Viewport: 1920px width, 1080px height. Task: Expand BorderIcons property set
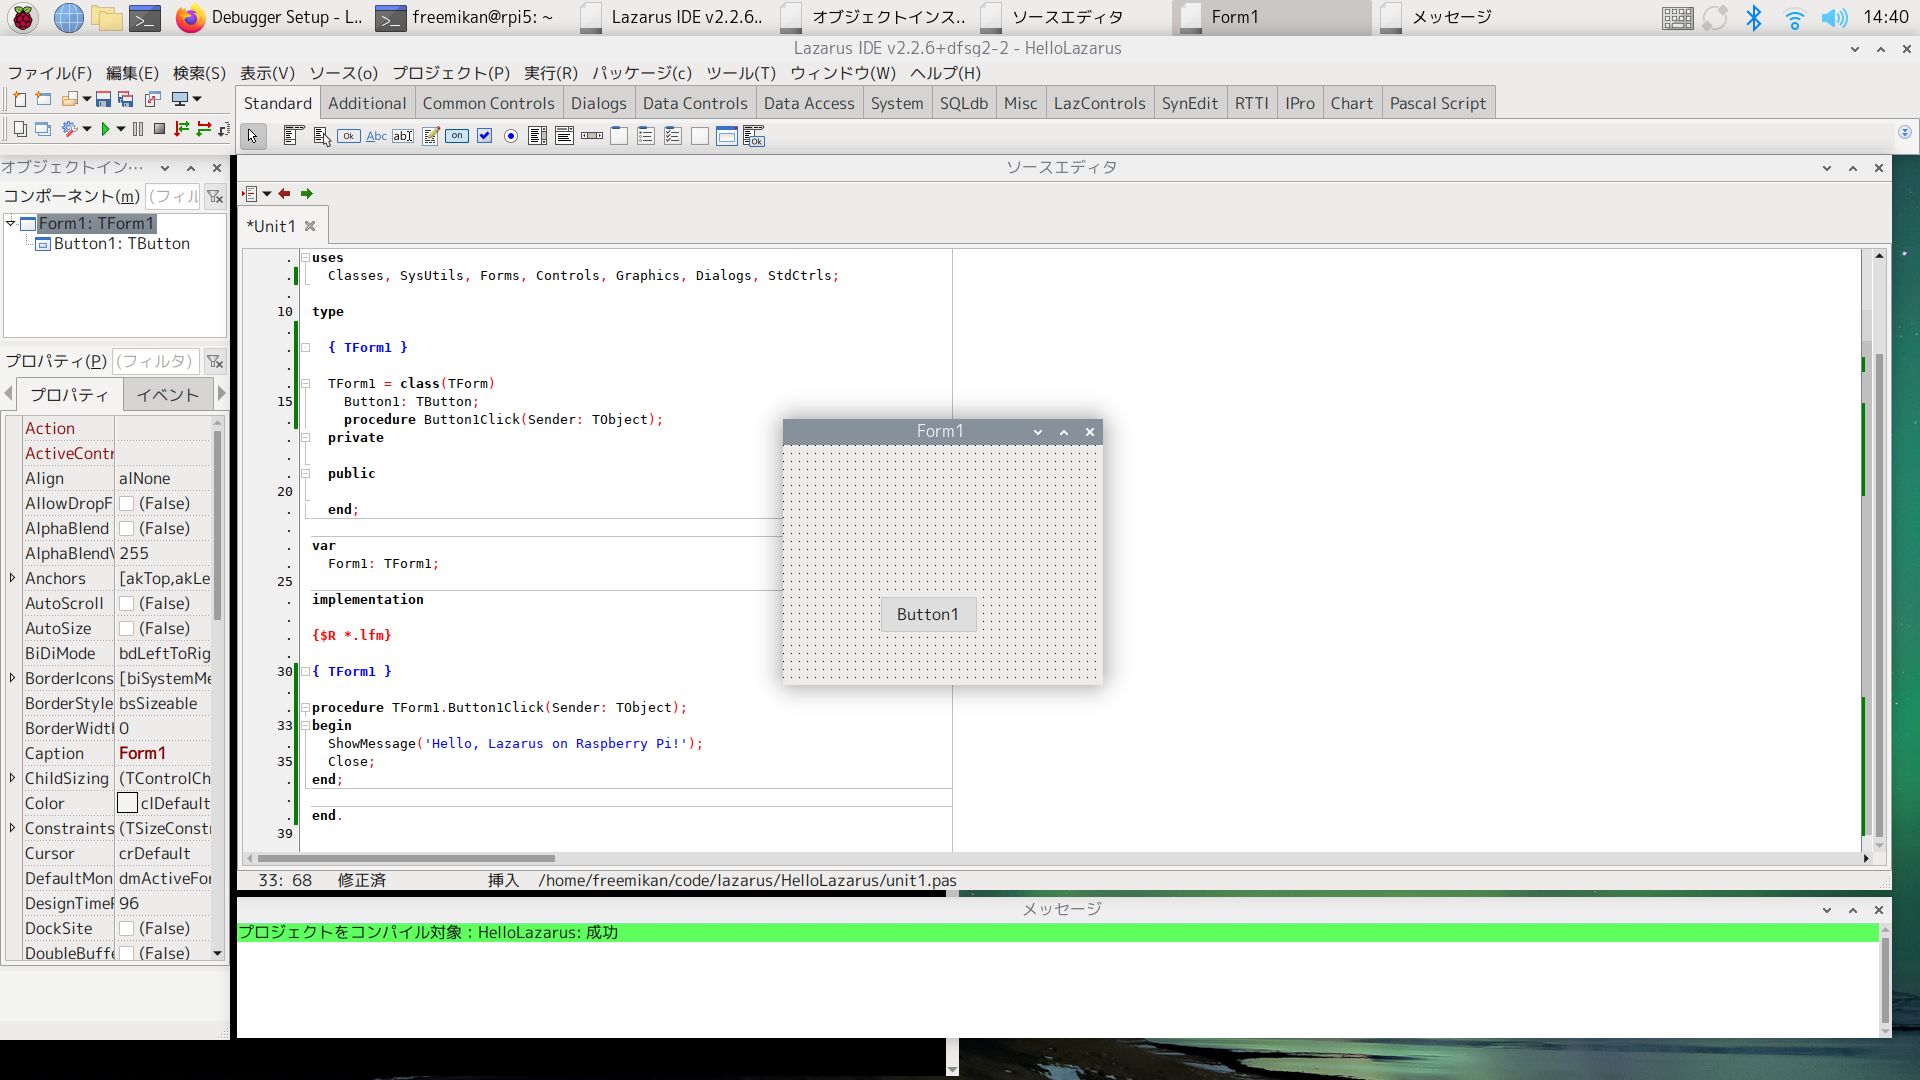click(x=12, y=678)
